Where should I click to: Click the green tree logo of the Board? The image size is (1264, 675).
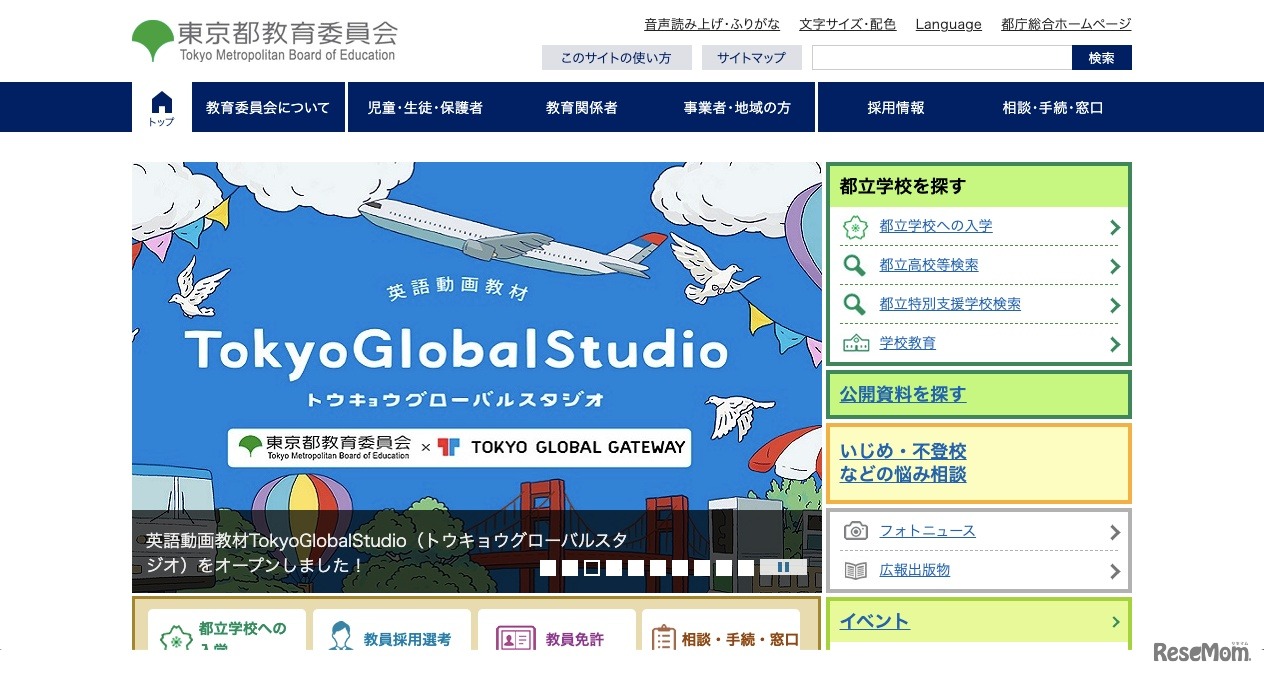coord(152,38)
